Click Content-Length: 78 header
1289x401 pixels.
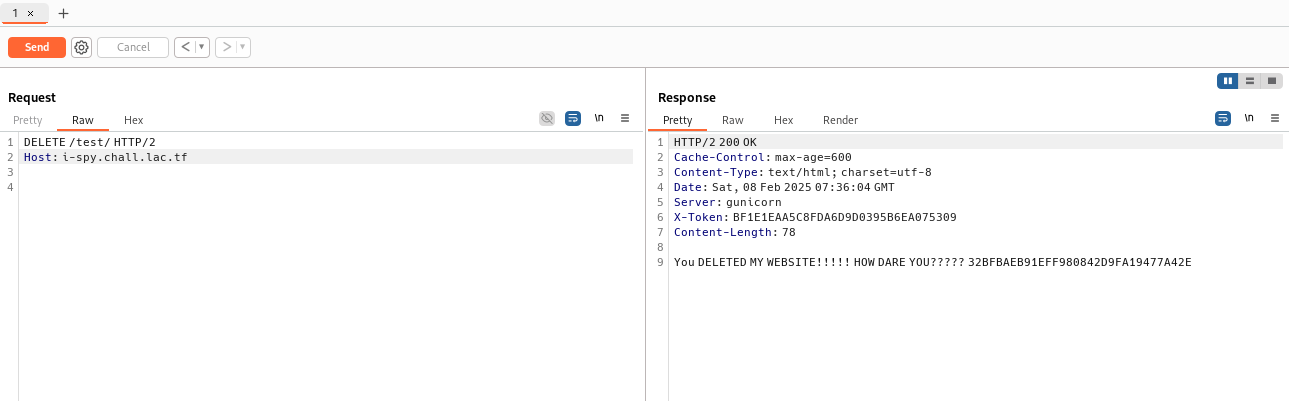pyautogui.click(x=735, y=232)
